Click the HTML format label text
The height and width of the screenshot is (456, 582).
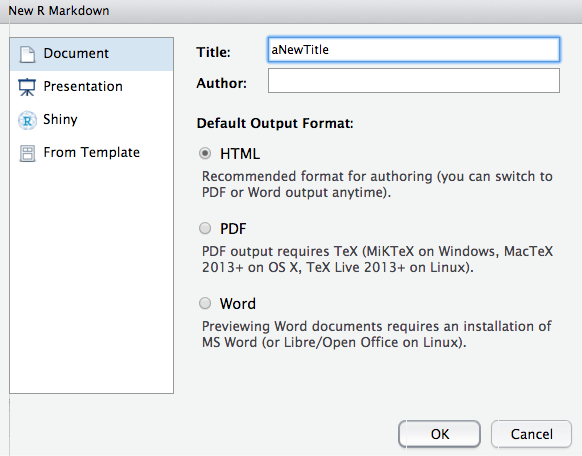[240, 154]
